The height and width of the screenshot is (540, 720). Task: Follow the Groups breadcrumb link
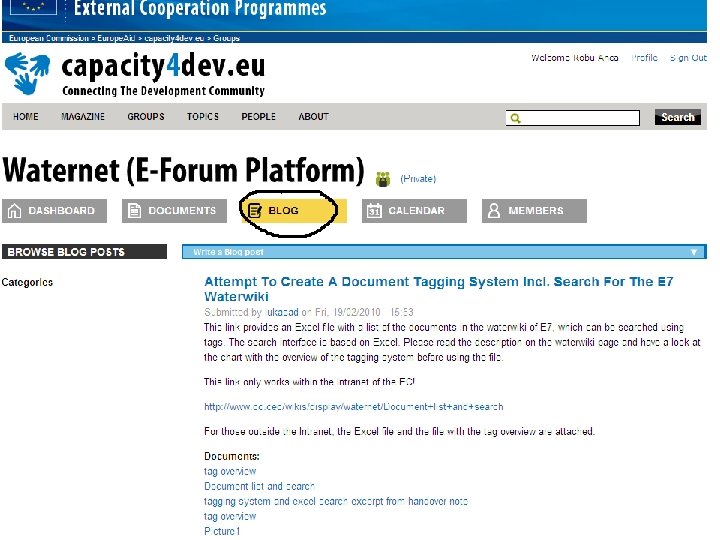(226, 38)
